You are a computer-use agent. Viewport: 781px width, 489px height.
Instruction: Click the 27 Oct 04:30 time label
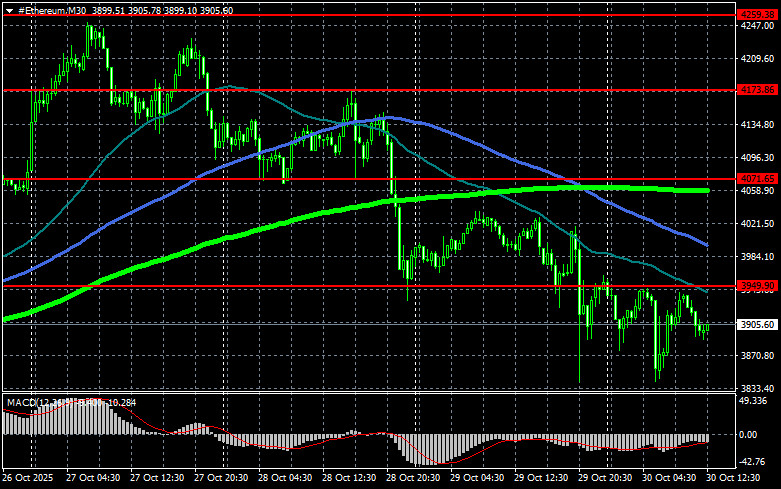click(93, 478)
